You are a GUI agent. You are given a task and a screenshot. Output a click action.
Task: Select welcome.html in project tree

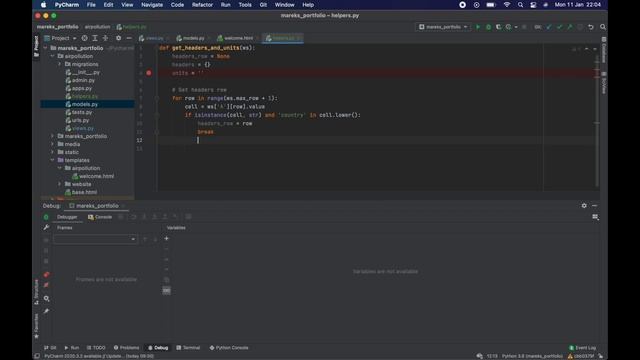pyautogui.click(x=96, y=176)
